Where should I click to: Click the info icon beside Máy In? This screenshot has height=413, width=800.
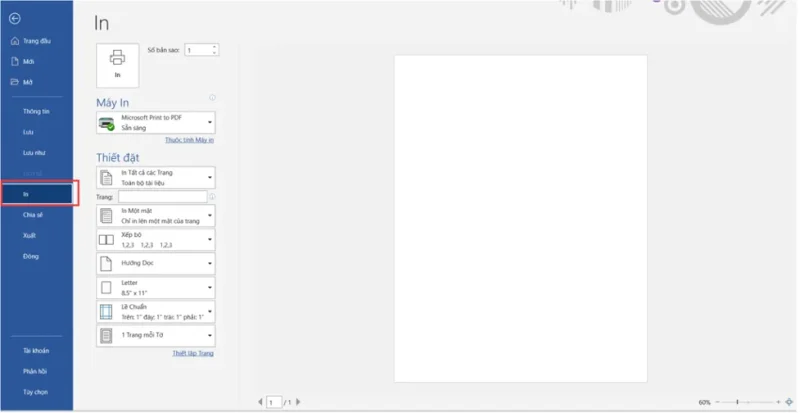(213, 98)
